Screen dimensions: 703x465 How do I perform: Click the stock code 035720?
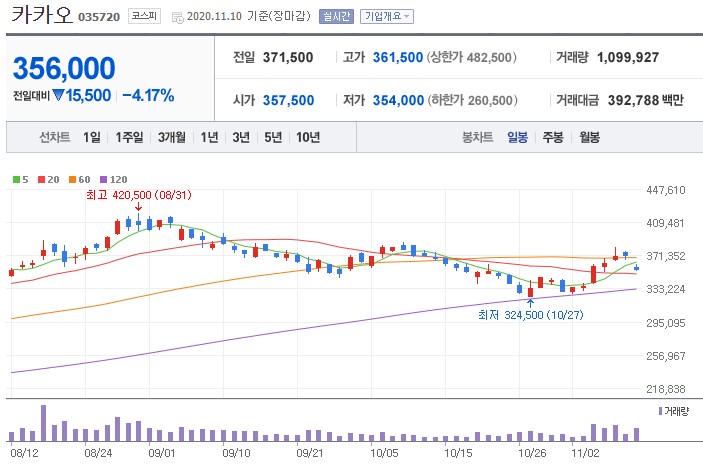coord(99,17)
